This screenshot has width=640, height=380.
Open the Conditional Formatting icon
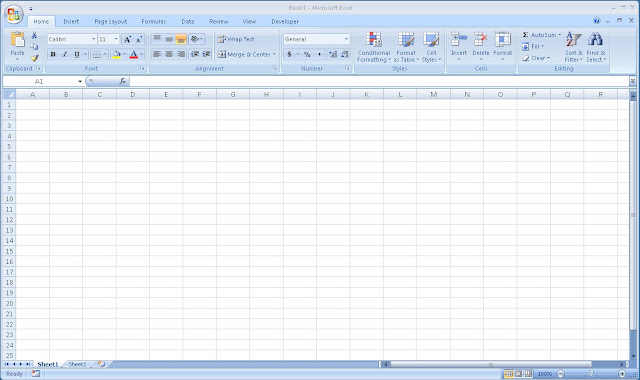(x=373, y=40)
